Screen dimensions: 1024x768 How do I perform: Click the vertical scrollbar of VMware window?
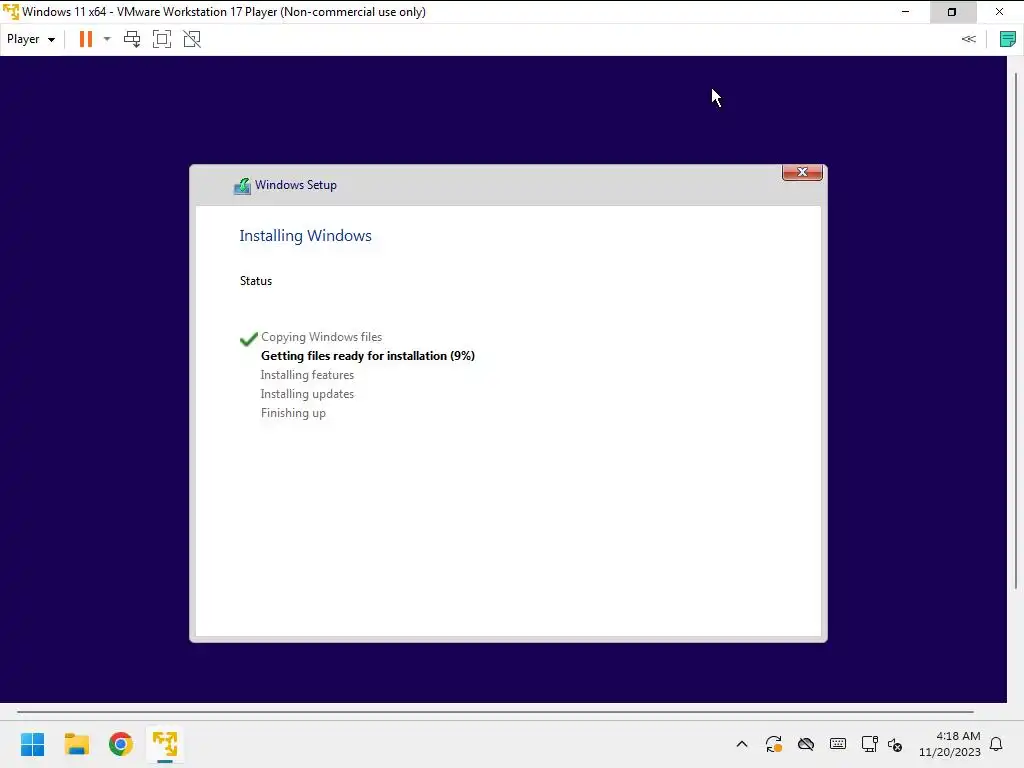click(1016, 330)
